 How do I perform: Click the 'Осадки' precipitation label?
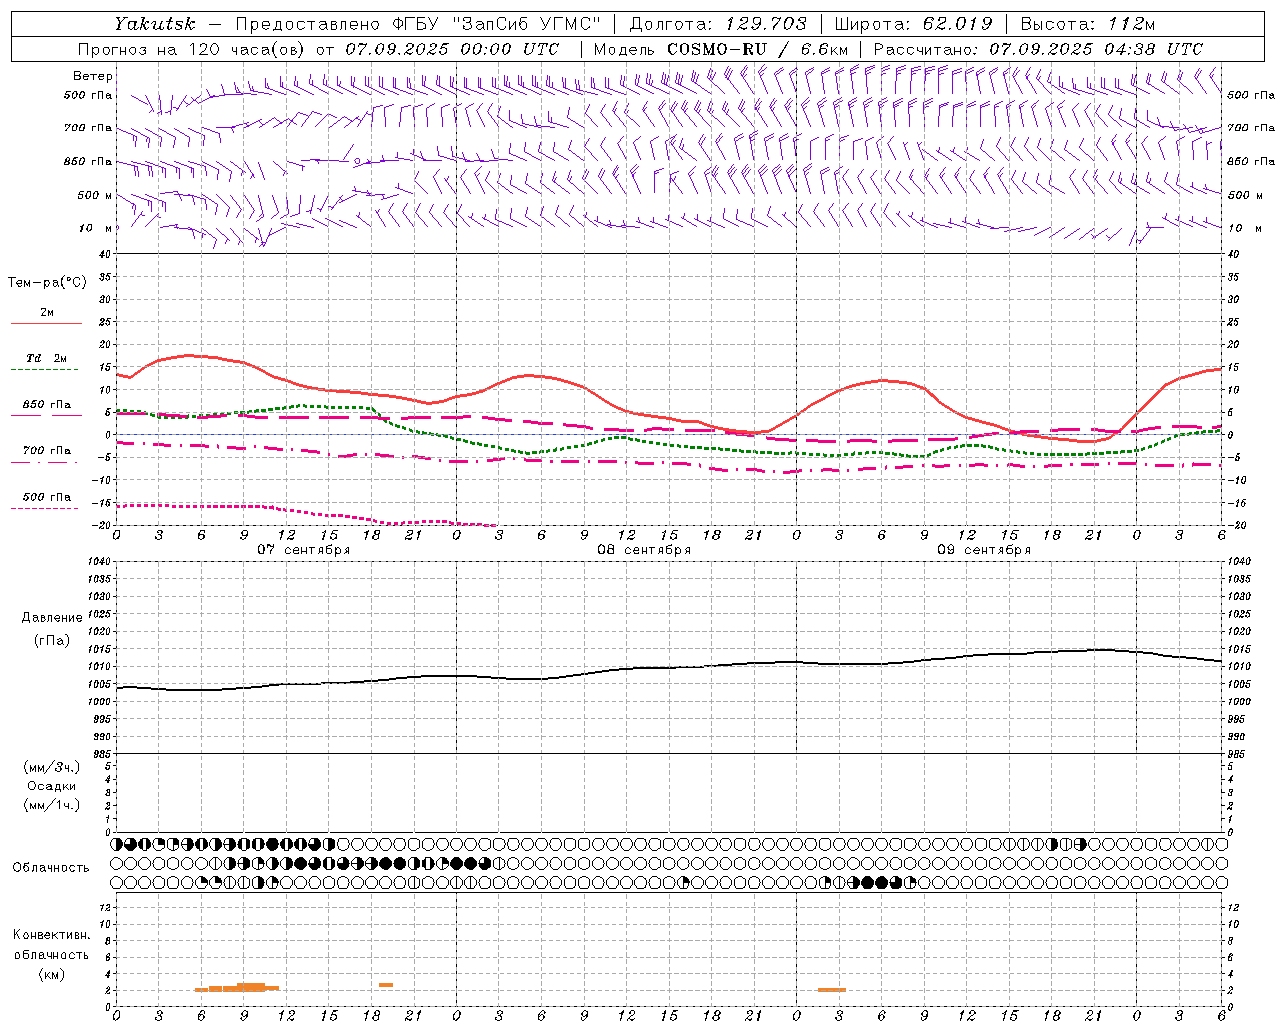pyautogui.click(x=52, y=786)
